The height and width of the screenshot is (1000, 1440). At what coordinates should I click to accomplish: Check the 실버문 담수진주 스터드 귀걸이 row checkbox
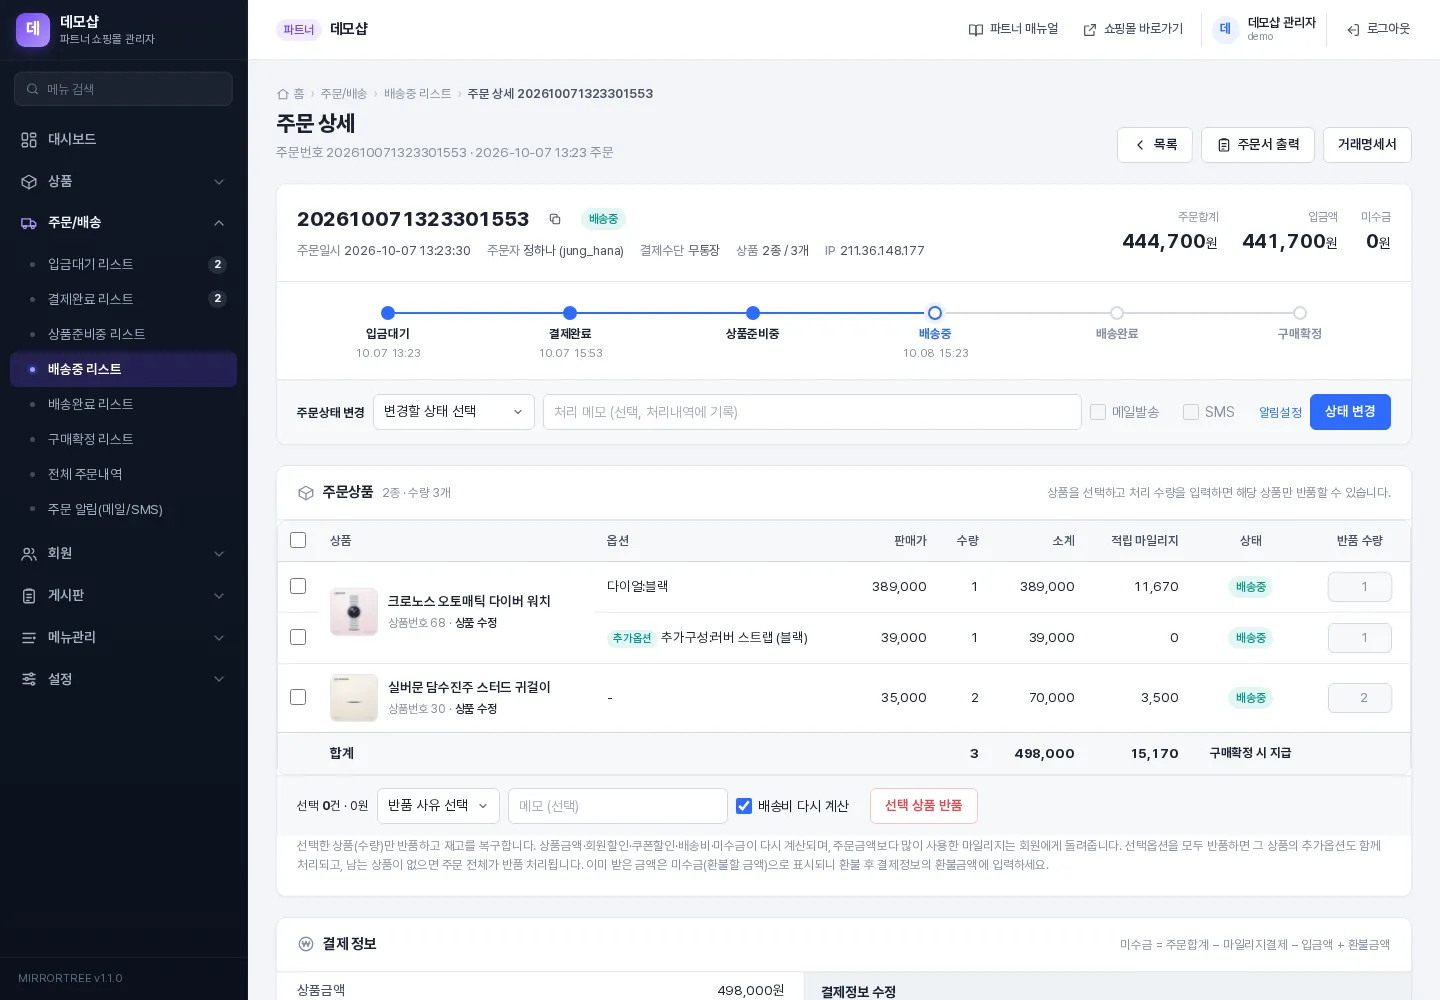[x=298, y=697]
